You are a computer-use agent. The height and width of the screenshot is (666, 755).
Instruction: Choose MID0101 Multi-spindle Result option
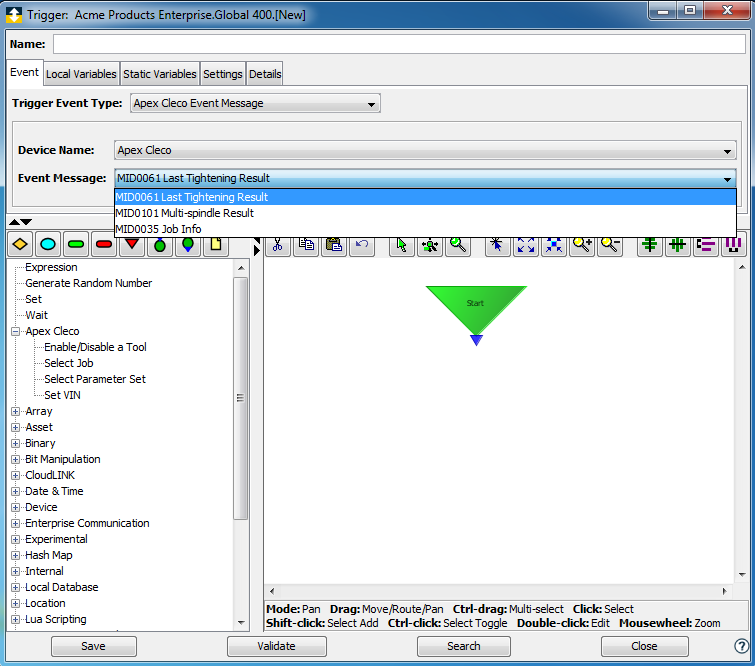pos(425,213)
